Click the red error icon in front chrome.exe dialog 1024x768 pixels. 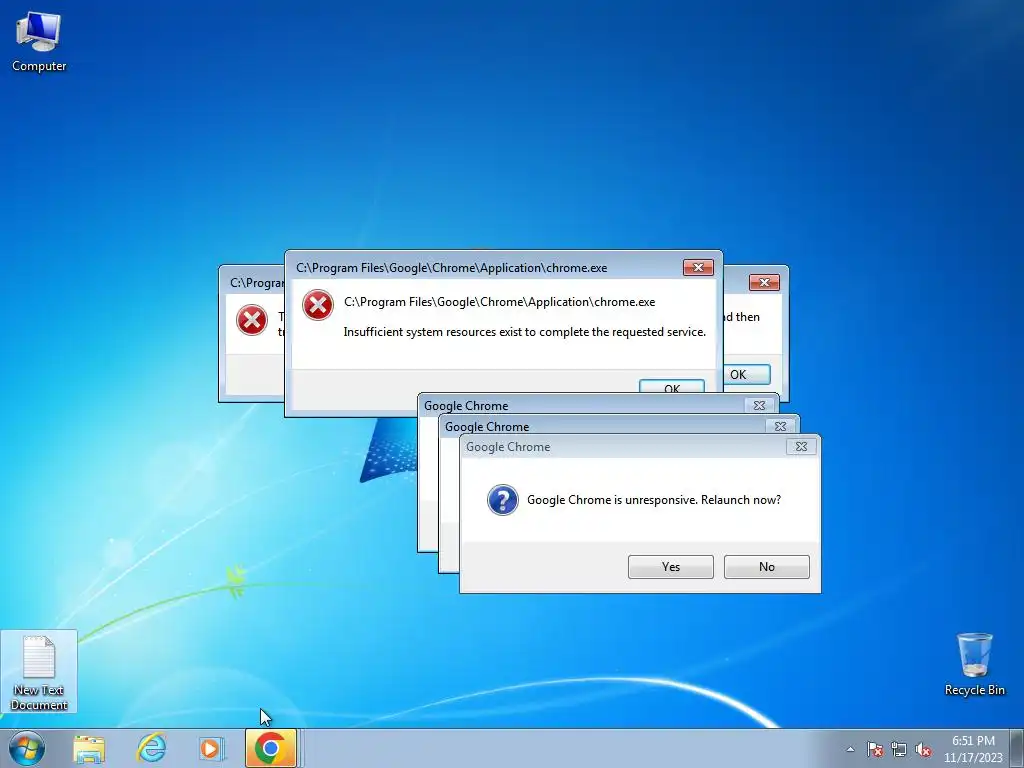318,305
